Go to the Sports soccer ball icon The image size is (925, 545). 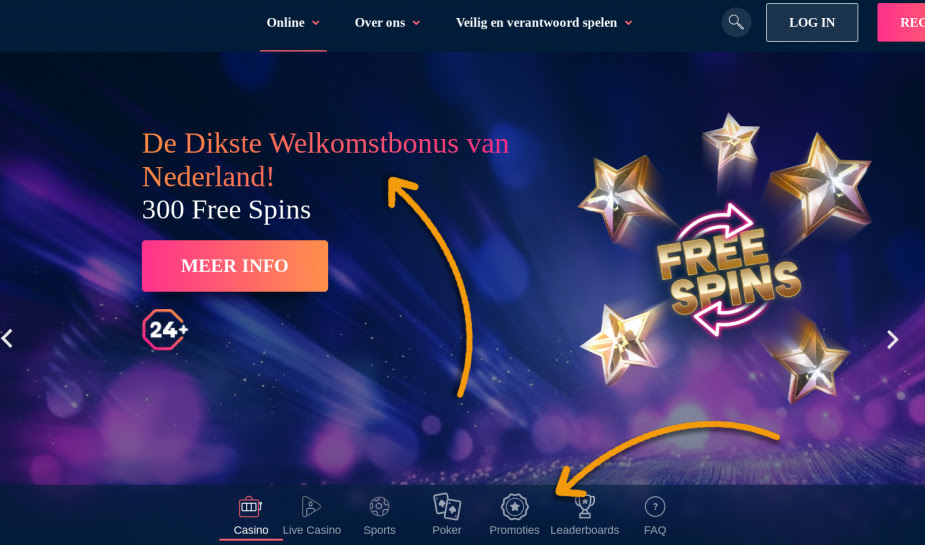coord(379,506)
